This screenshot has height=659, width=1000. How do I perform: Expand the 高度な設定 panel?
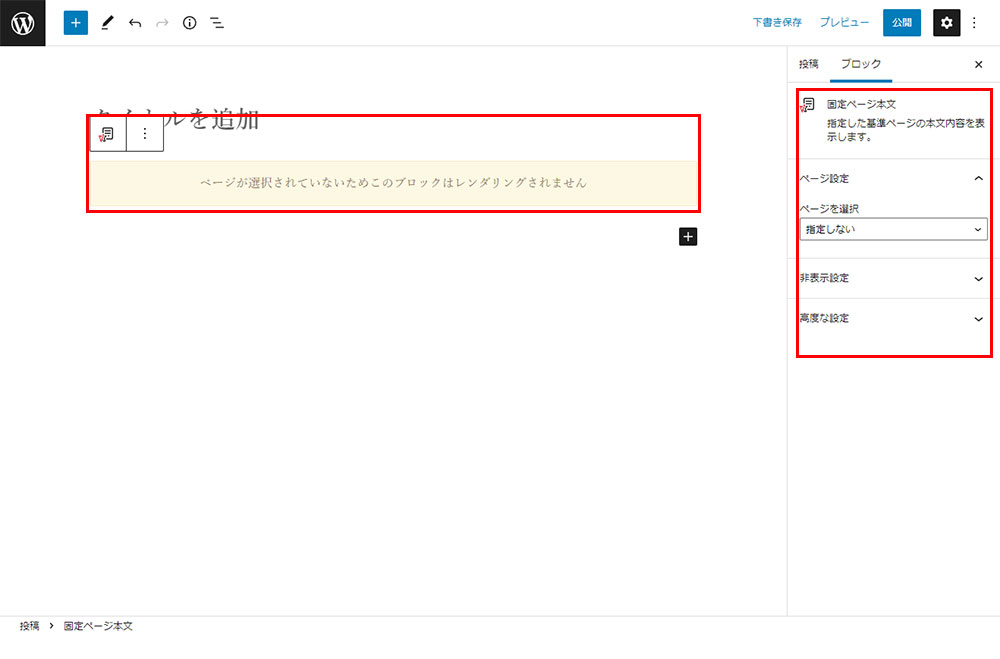(978, 318)
